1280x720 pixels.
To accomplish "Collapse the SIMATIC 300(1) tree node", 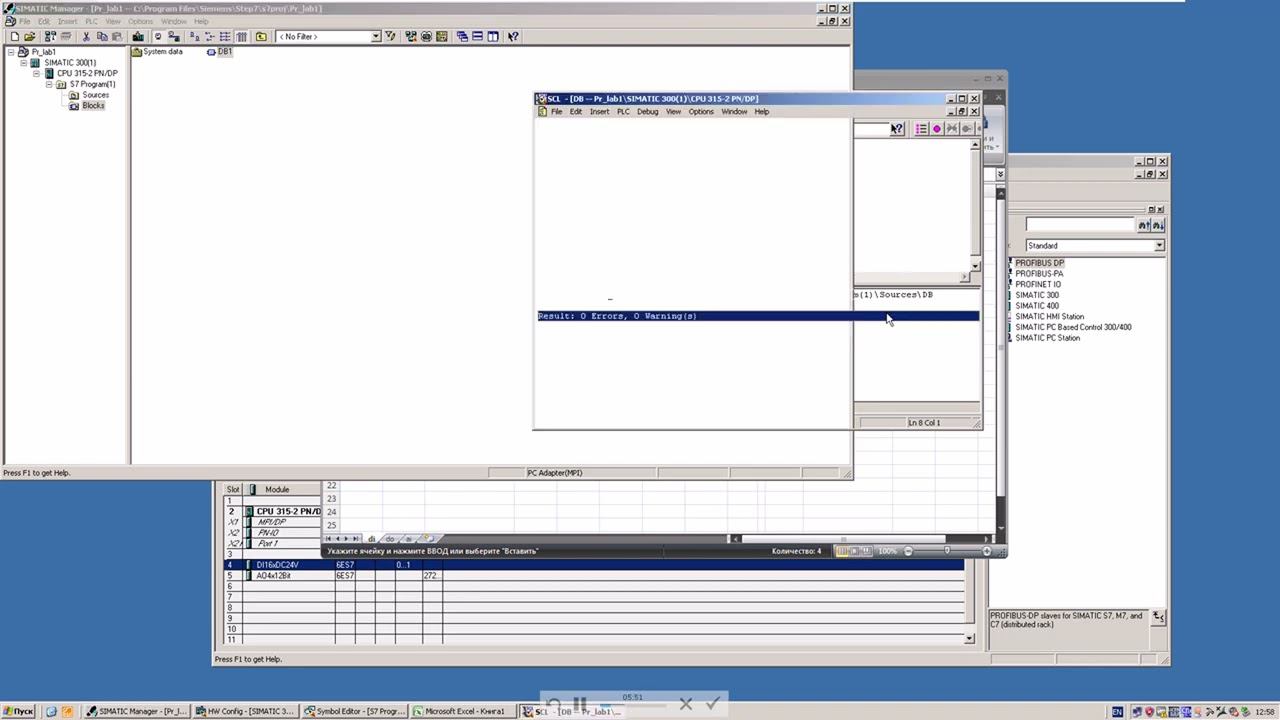I will [x=24, y=62].
